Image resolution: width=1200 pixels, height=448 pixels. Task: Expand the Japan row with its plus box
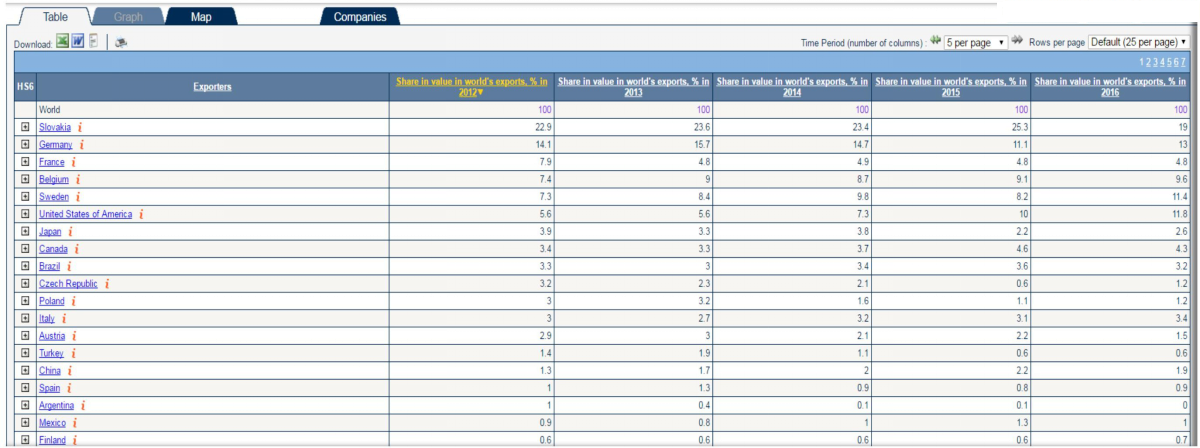pos(25,231)
